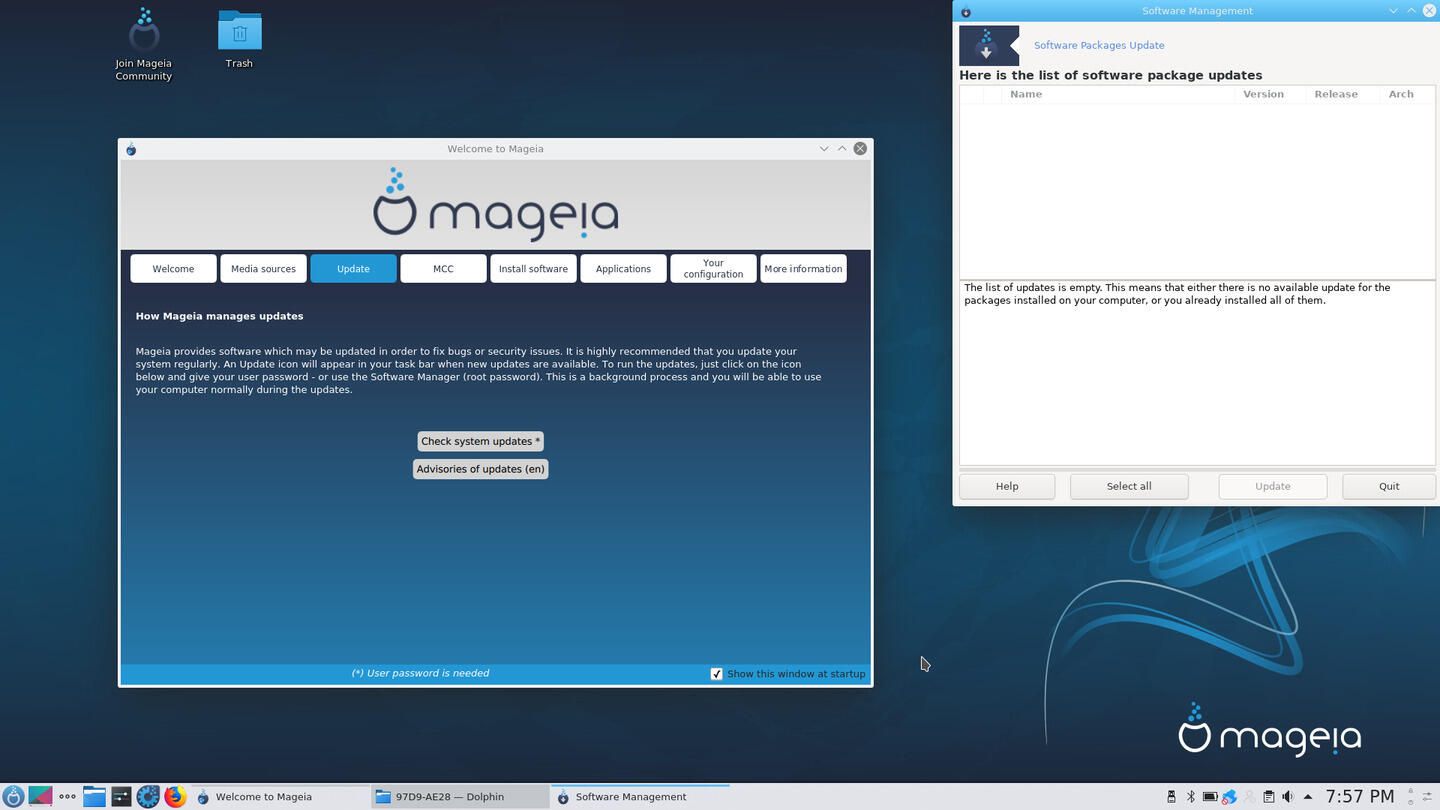Quit the Software Management window
The height and width of the screenshot is (810, 1440).
tap(1389, 486)
